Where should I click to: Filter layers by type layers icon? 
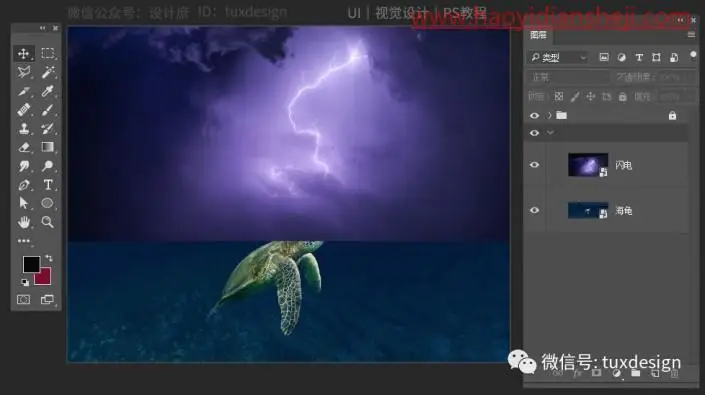[639, 57]
